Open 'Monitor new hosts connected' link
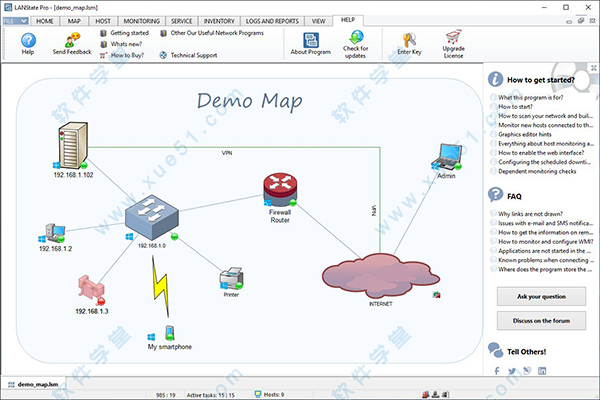600x400 pixels. (545, 125)
